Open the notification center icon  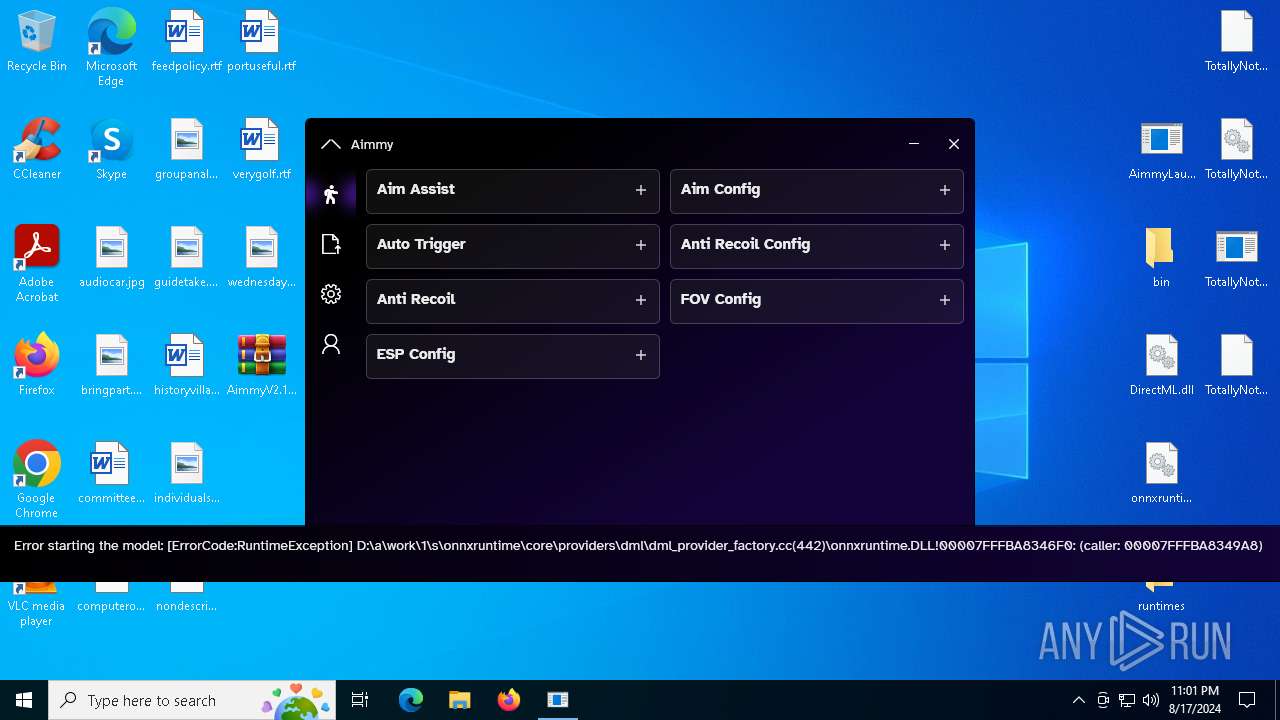click(x=1247, y=700)
